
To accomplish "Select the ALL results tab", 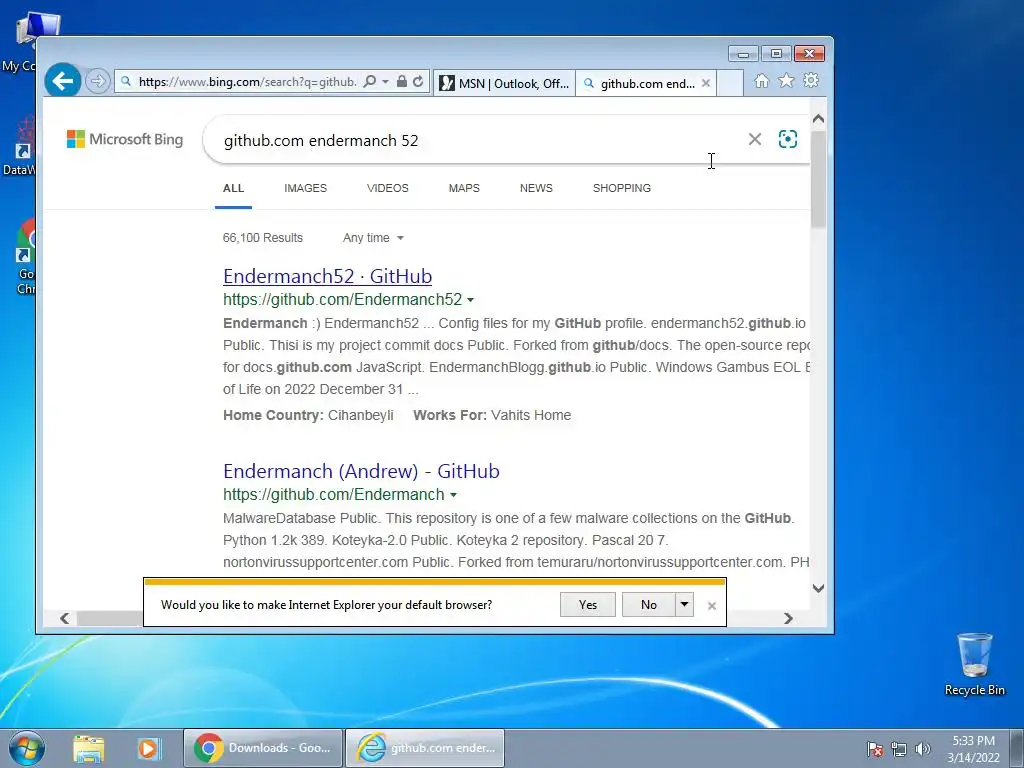I will point(233,188).
